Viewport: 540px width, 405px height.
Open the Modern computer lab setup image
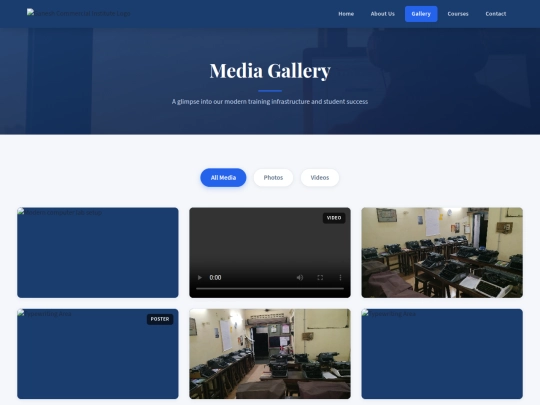[x=98, y=252]
